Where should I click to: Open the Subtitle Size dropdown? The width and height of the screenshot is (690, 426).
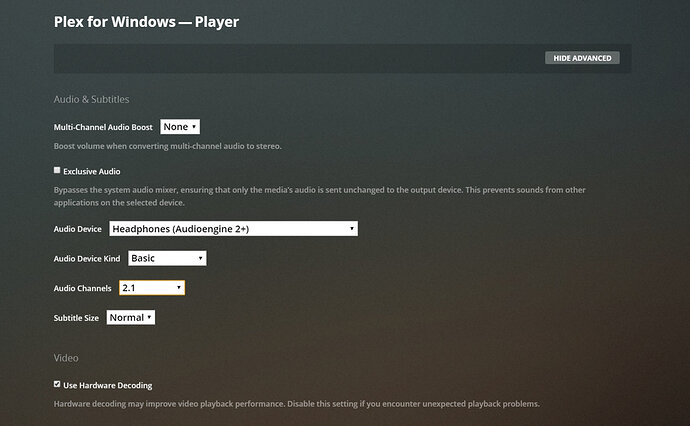(x=131, y=318)
